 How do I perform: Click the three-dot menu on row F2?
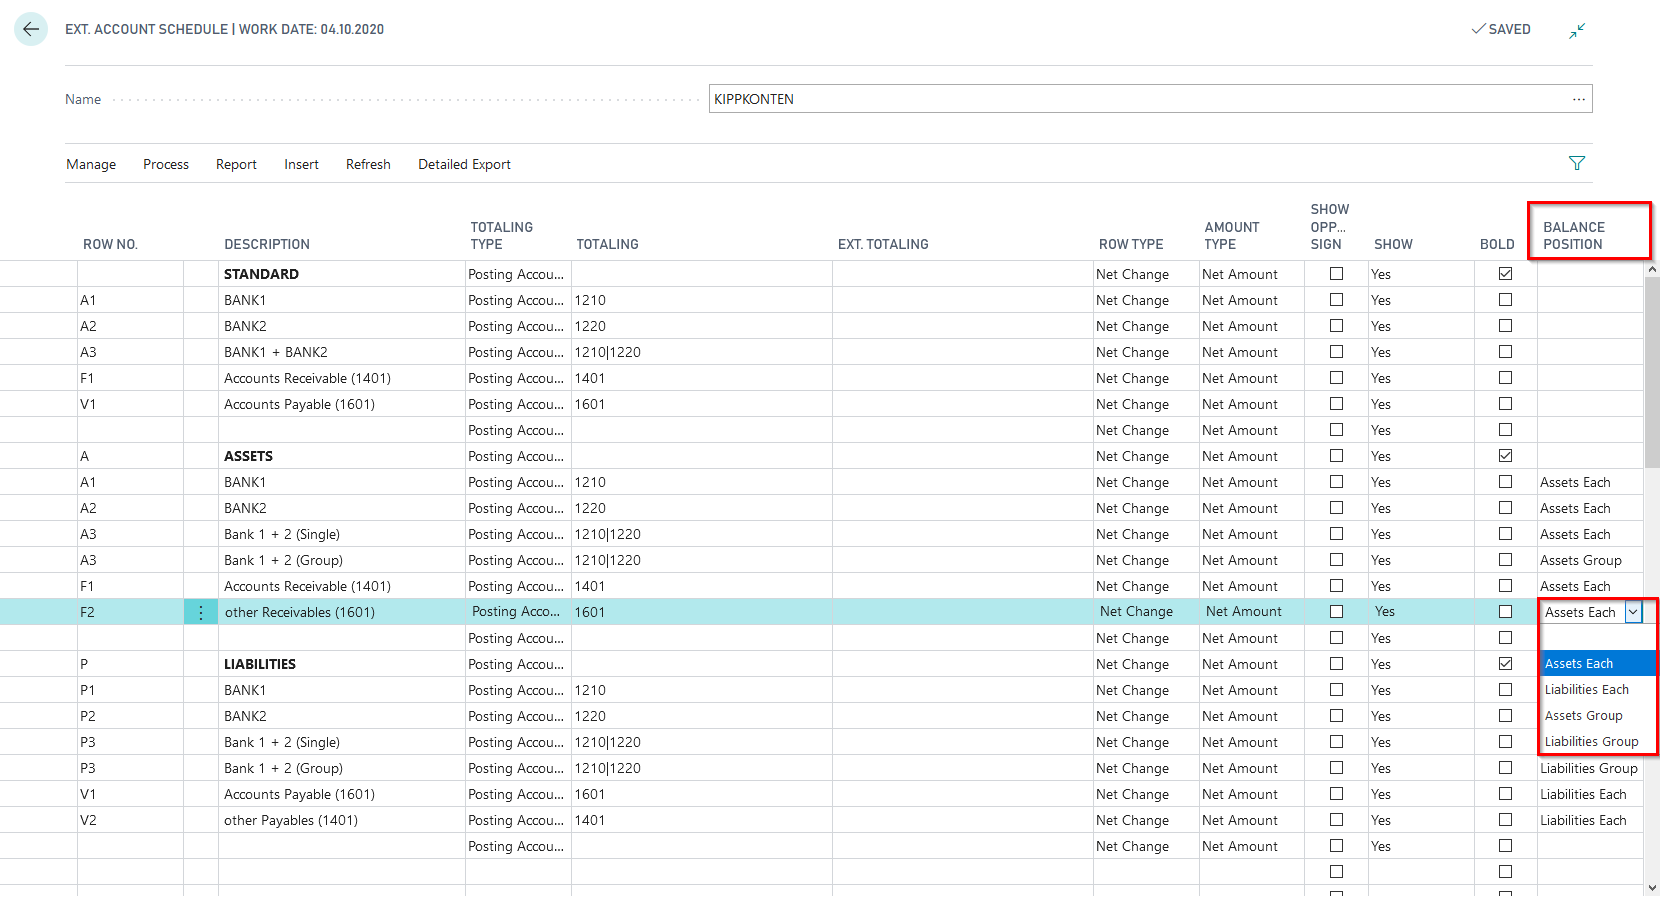coord(201,612)
